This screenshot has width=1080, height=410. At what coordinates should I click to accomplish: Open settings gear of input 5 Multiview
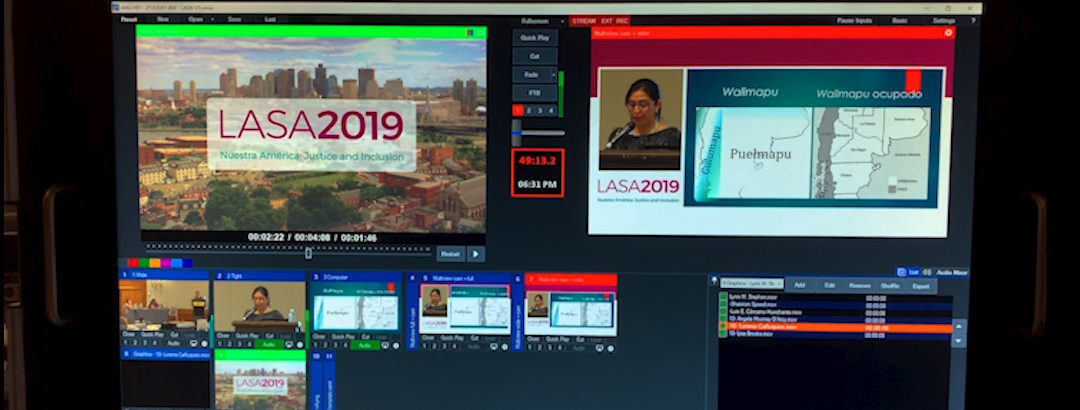pyautogui.click(x=505, y=347)
